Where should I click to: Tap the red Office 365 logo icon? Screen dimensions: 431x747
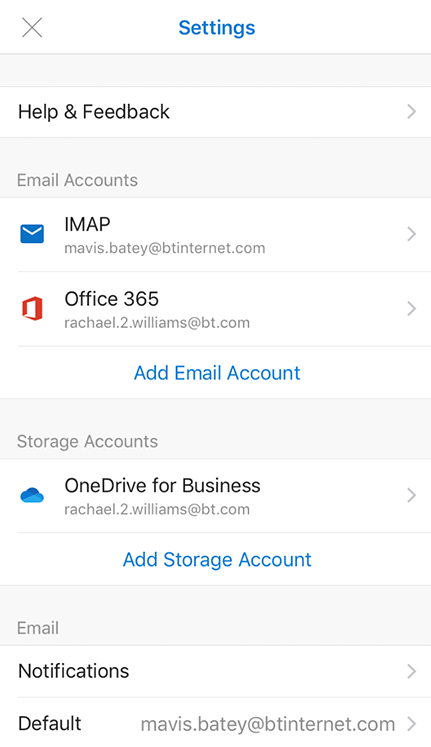coord(32,308)
